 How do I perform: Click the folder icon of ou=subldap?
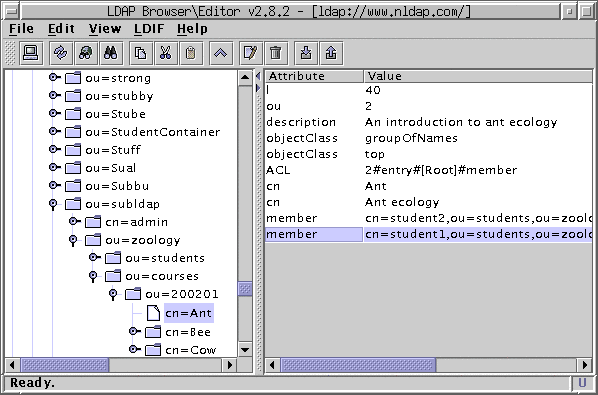73,204
